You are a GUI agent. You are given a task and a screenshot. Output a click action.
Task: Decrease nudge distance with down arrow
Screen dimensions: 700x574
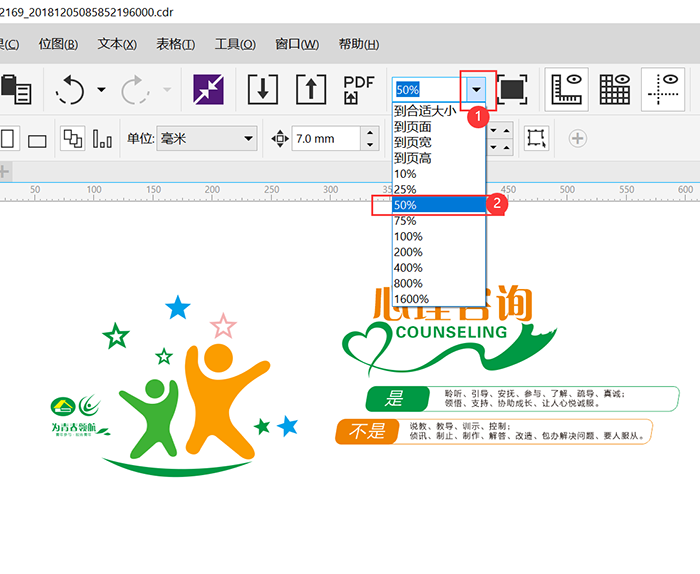click(370, 145)
